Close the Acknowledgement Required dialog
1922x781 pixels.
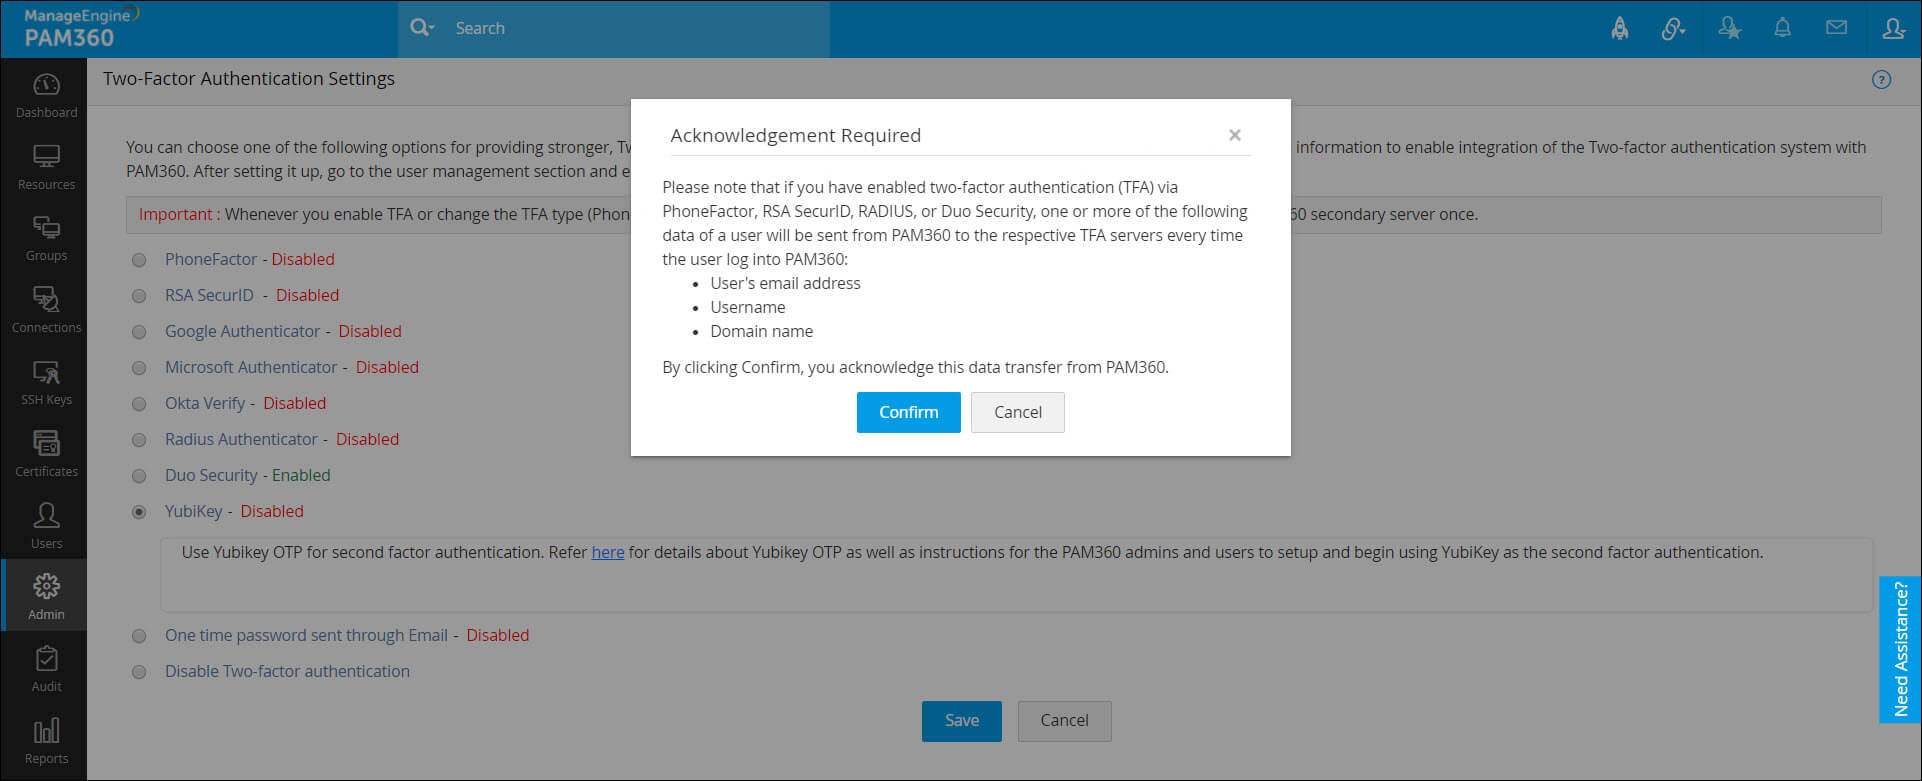point(1235,135)
